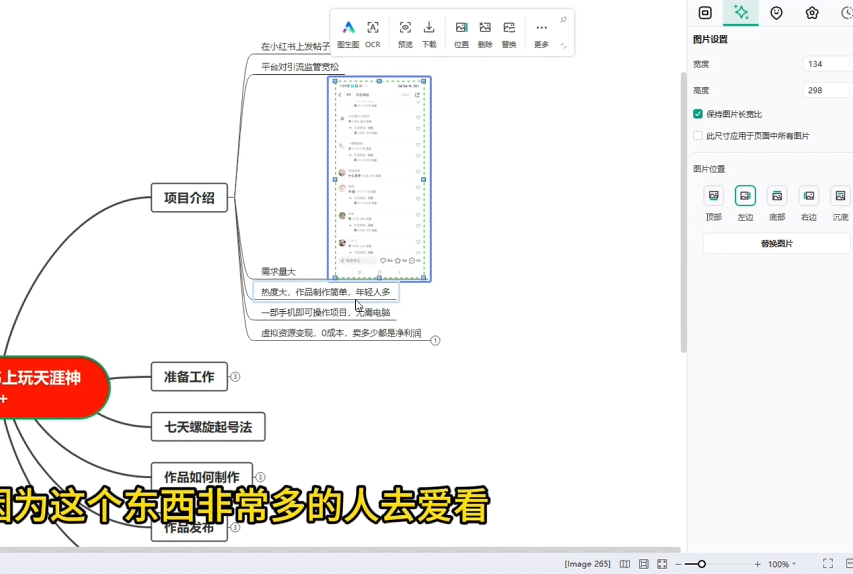Open the 更多 options in image toolbar
Image resolution: width=853 pixels, height=574 pixels.
(541, 33)
